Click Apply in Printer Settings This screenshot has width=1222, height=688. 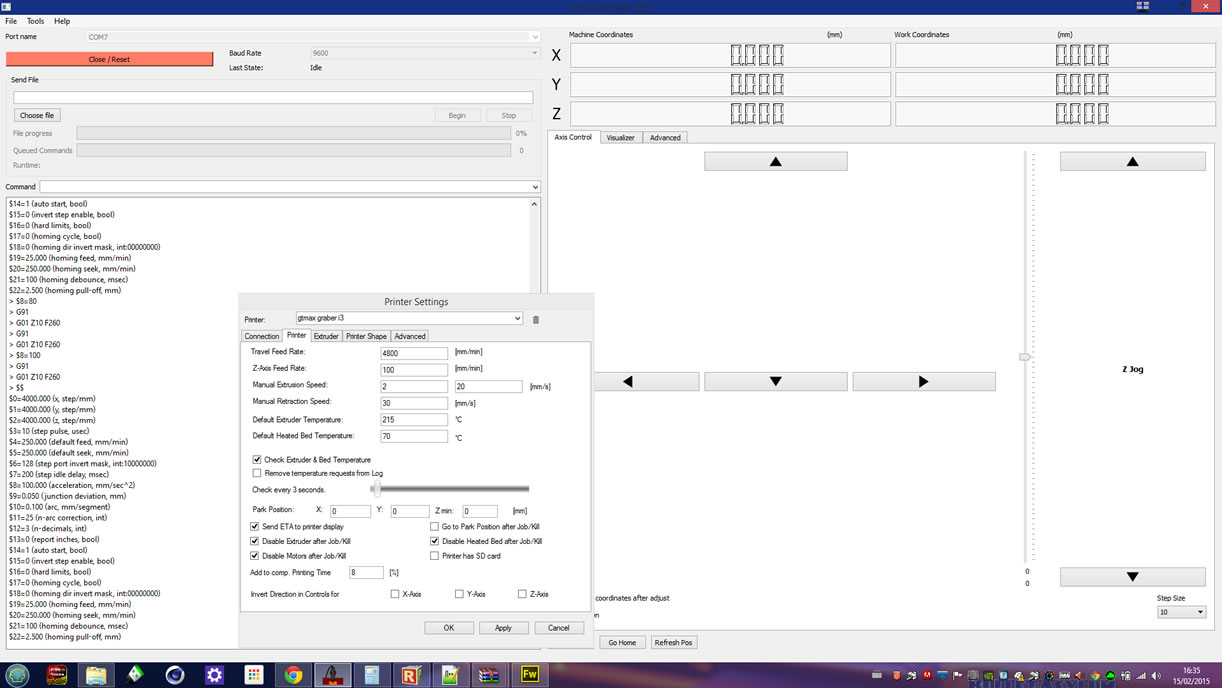click(503, 628)
